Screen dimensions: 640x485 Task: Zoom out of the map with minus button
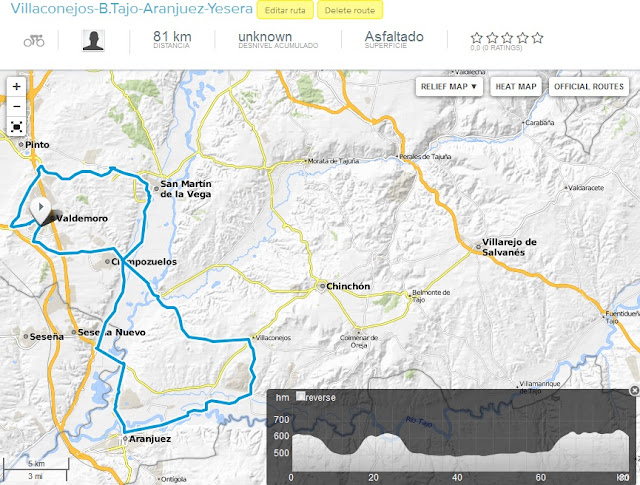(x=17, y=107)
